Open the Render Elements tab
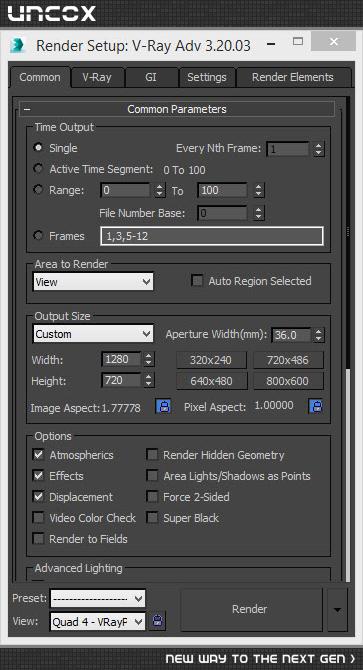This screenshot has height=670, width=363. (x=293, y=77)
